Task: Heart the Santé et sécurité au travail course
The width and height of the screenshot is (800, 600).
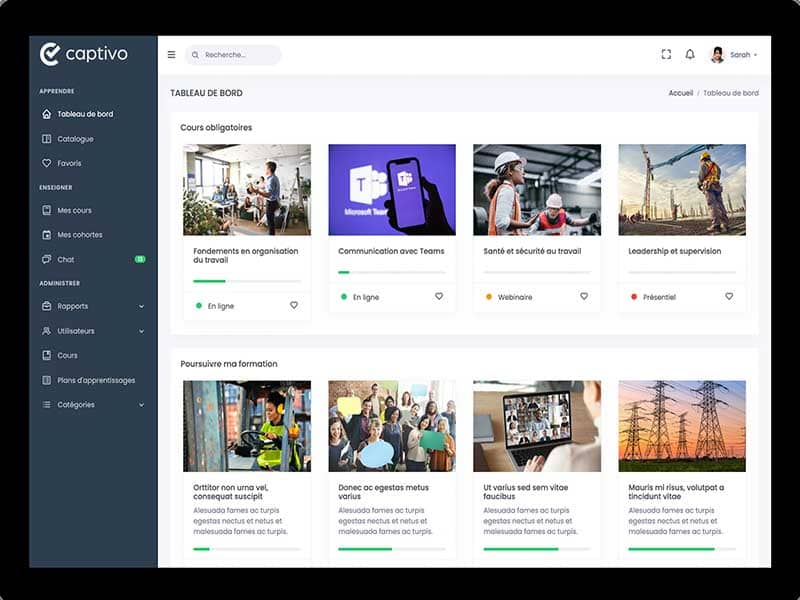Action: pos(584,296)
